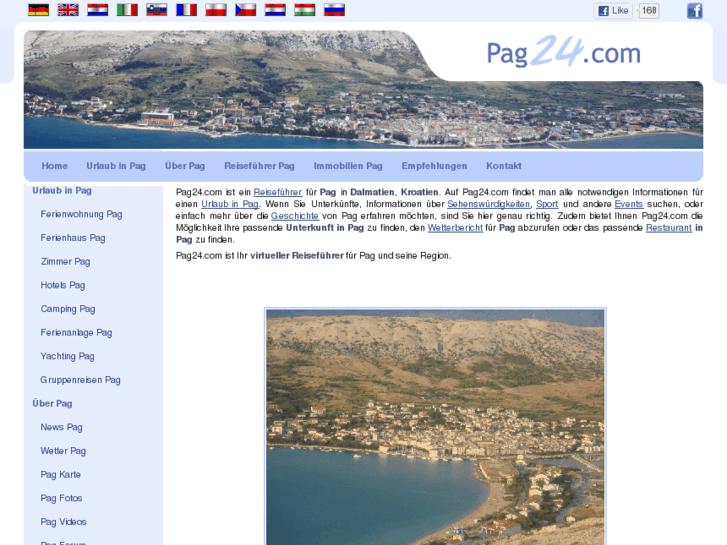727x545 pixels.
Task: Open Yachting Pag sidebar link
Action: [x=67, y=356]
